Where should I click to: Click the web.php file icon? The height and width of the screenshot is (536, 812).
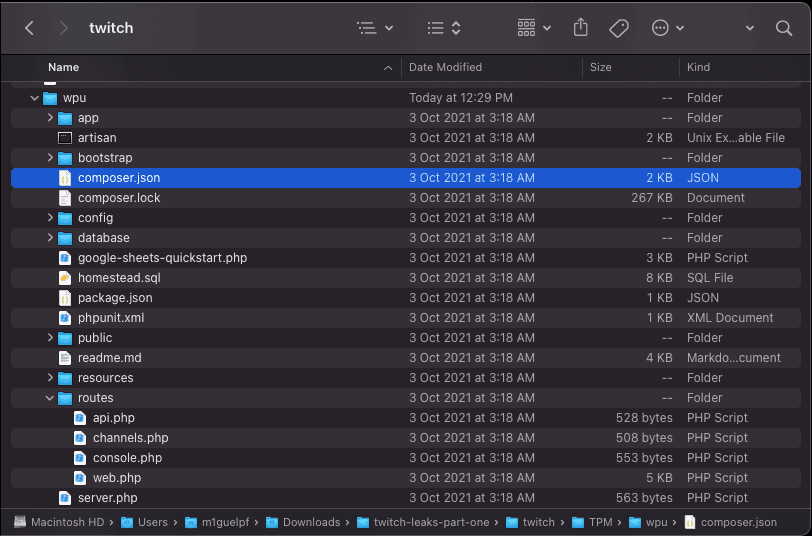click(x=80, y=478)
